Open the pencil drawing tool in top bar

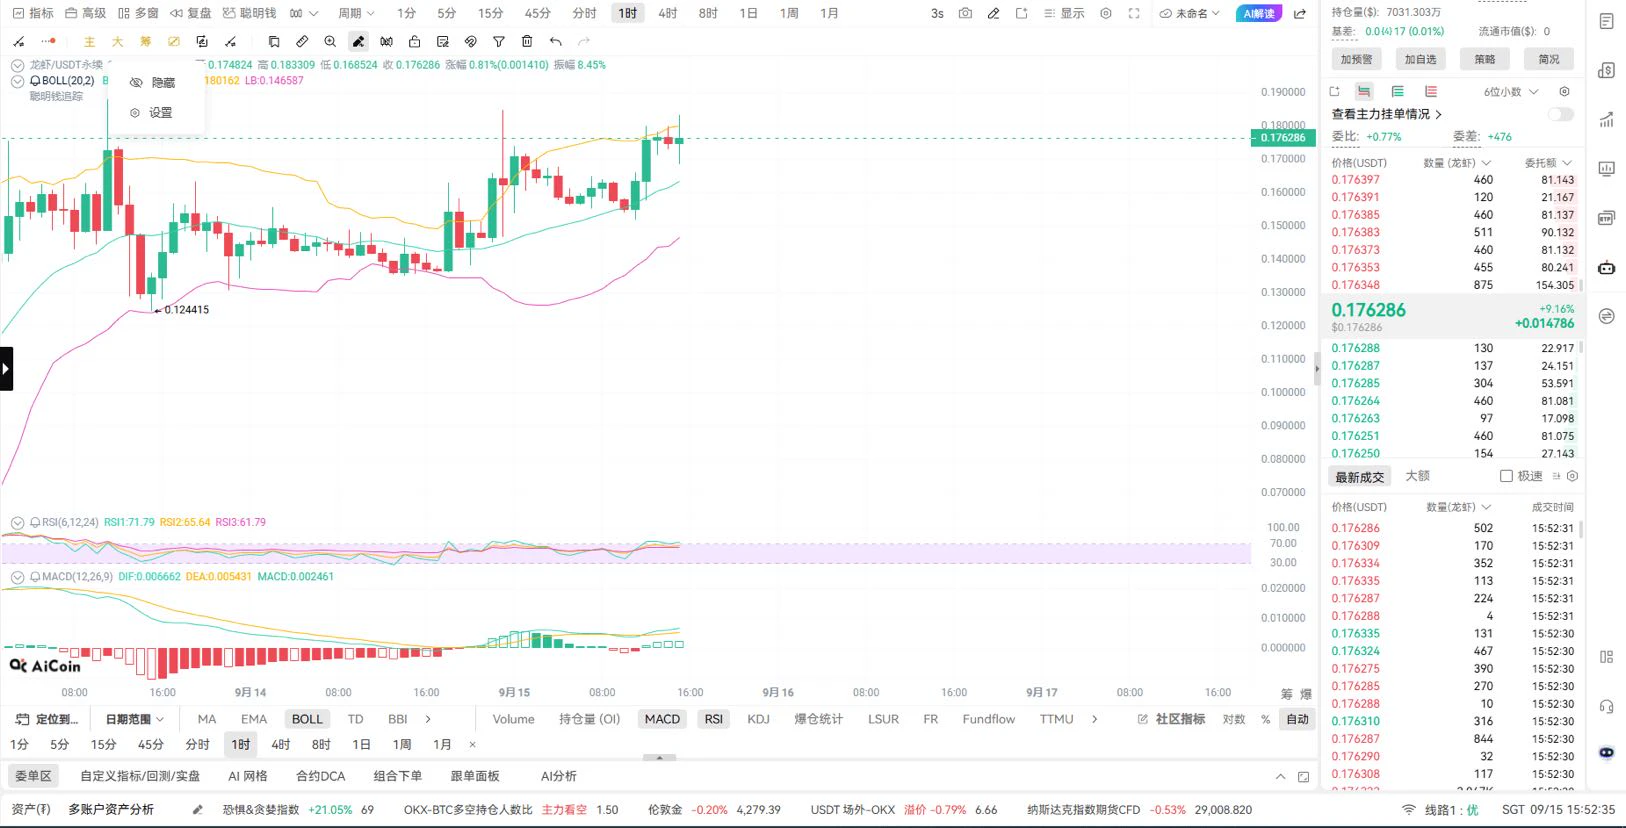coord(993,14)
